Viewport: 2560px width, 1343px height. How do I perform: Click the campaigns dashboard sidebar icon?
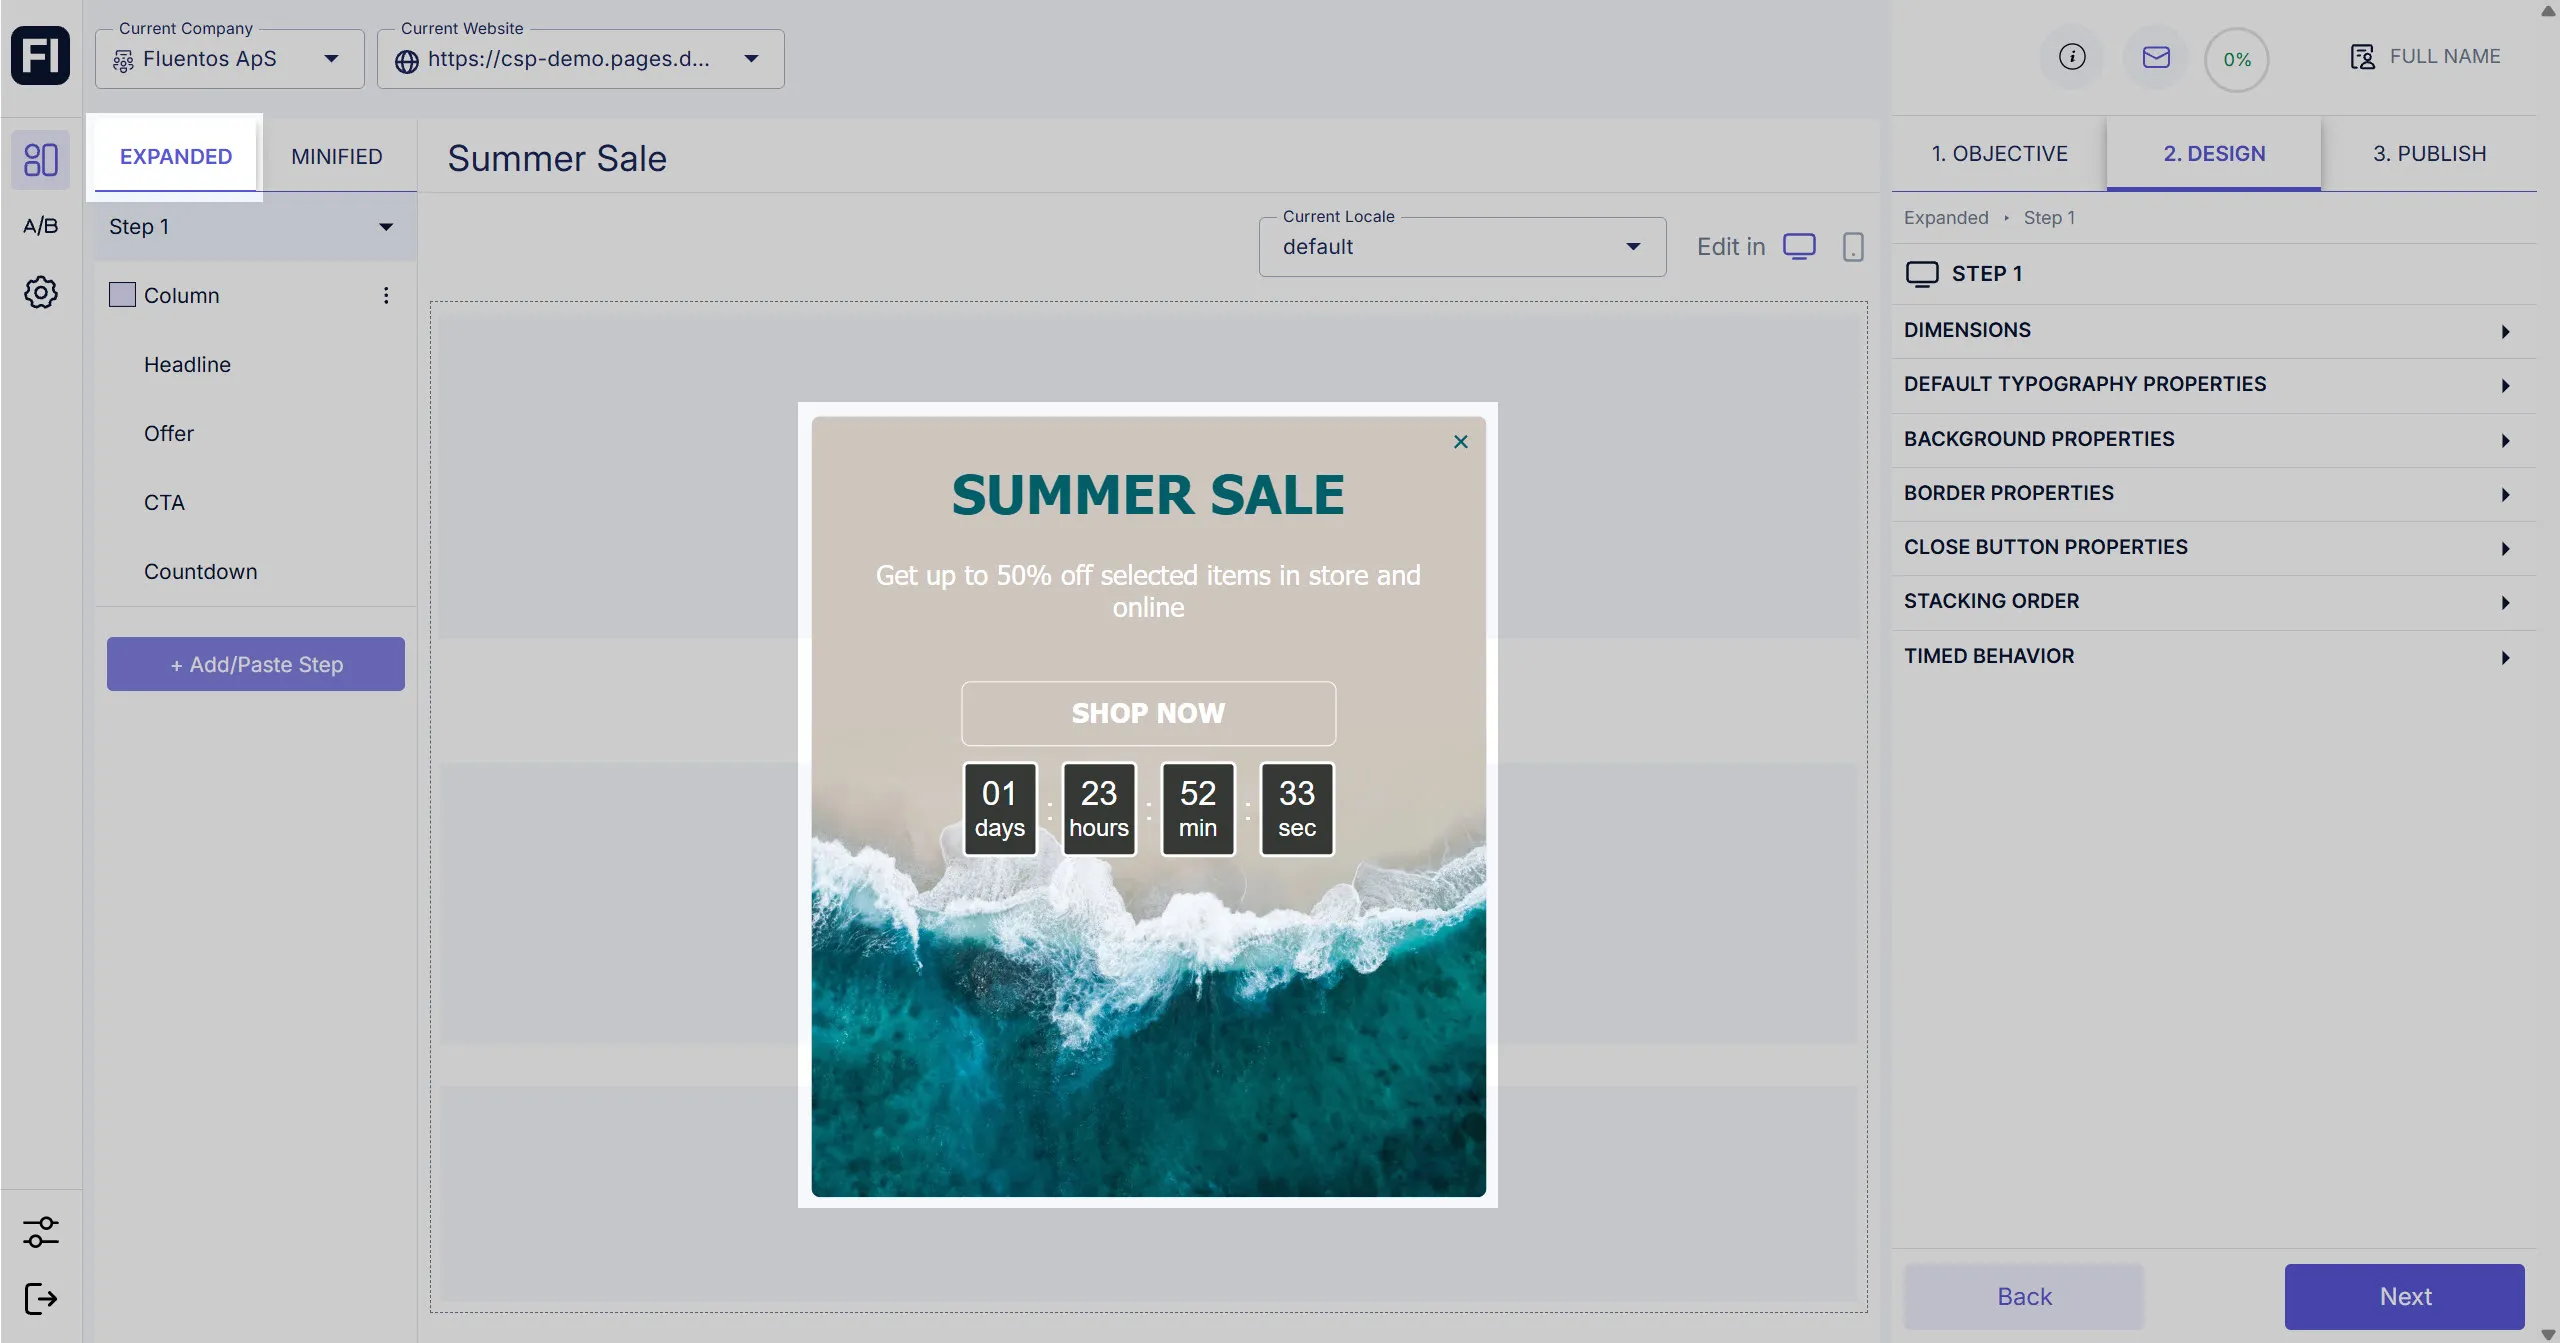[x=40, y=160]
